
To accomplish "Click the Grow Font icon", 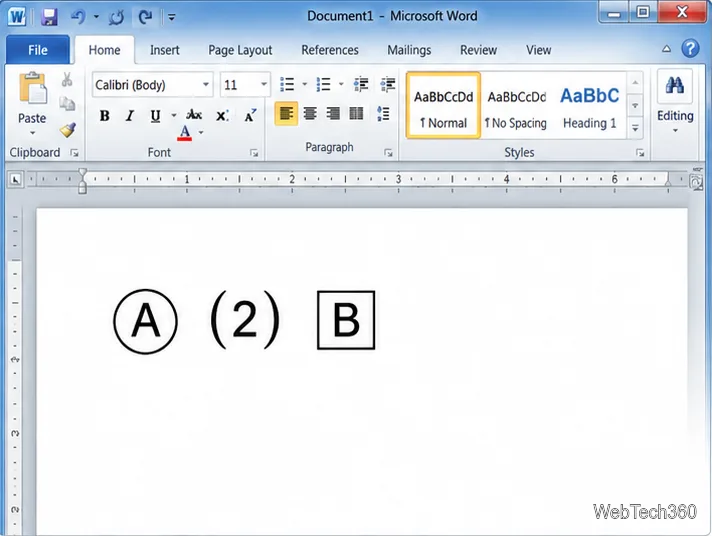I will click(x=250, y=116).
